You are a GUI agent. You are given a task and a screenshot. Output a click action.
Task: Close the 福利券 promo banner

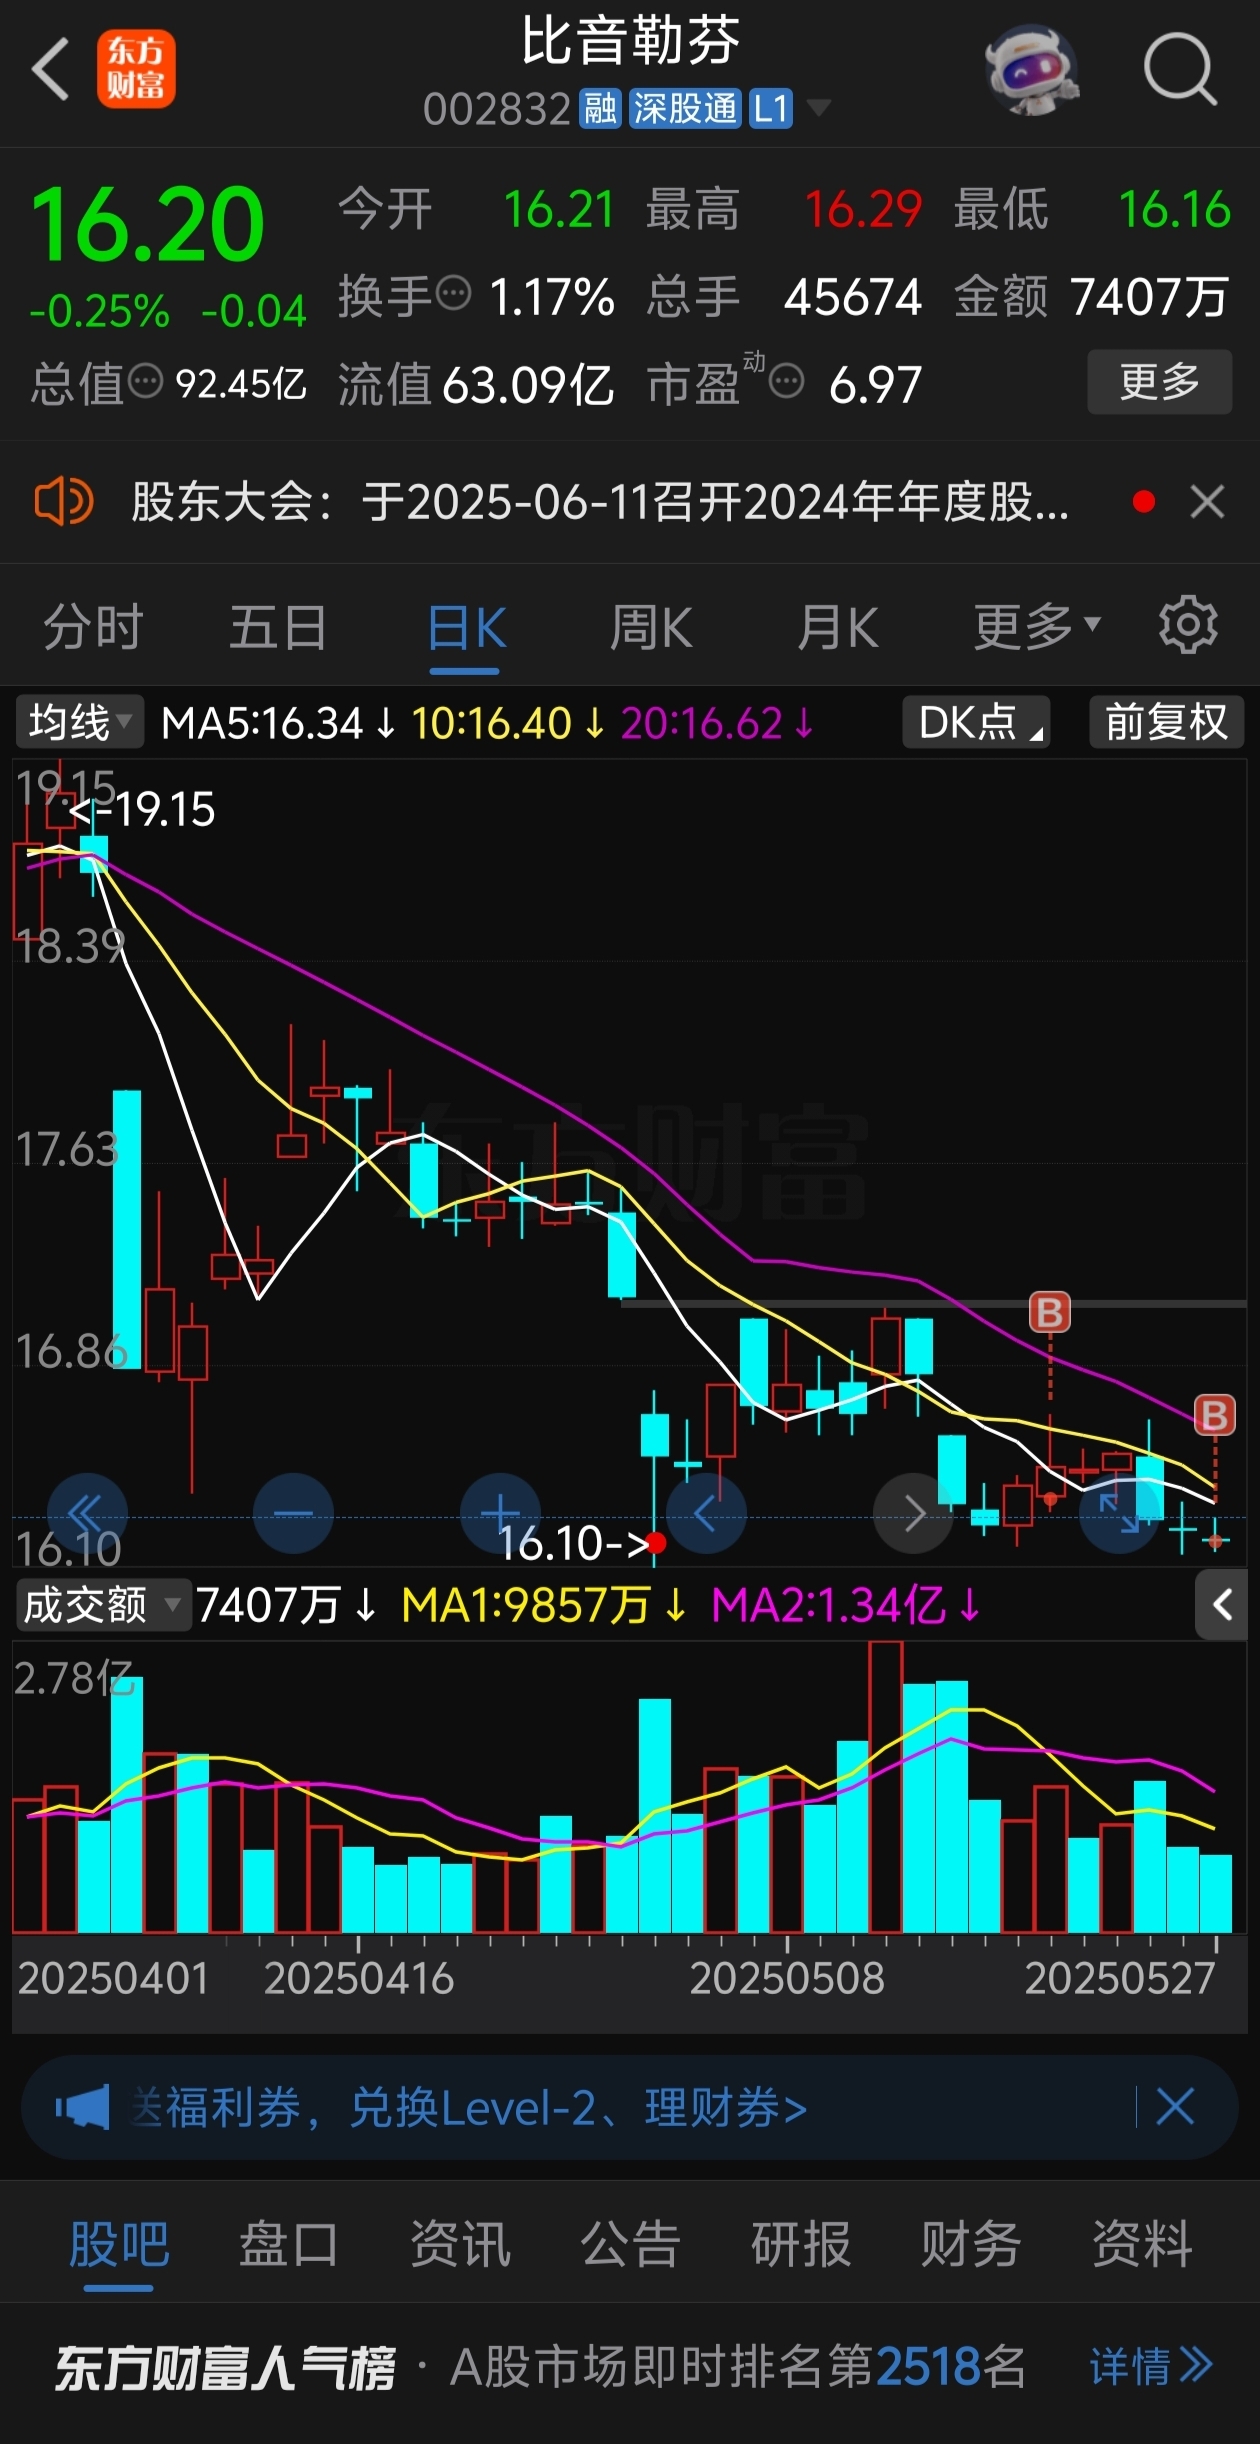1175,2106
